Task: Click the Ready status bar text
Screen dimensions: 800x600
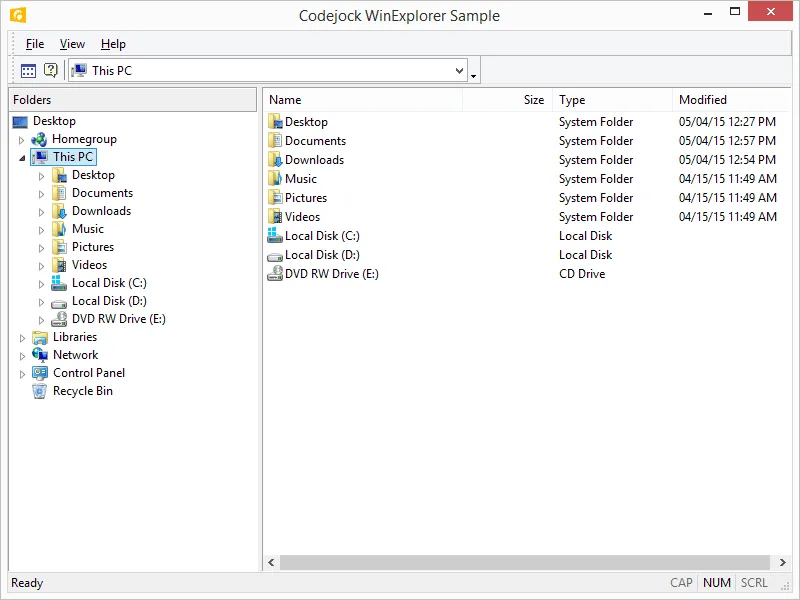Action: tap(27, 583)
